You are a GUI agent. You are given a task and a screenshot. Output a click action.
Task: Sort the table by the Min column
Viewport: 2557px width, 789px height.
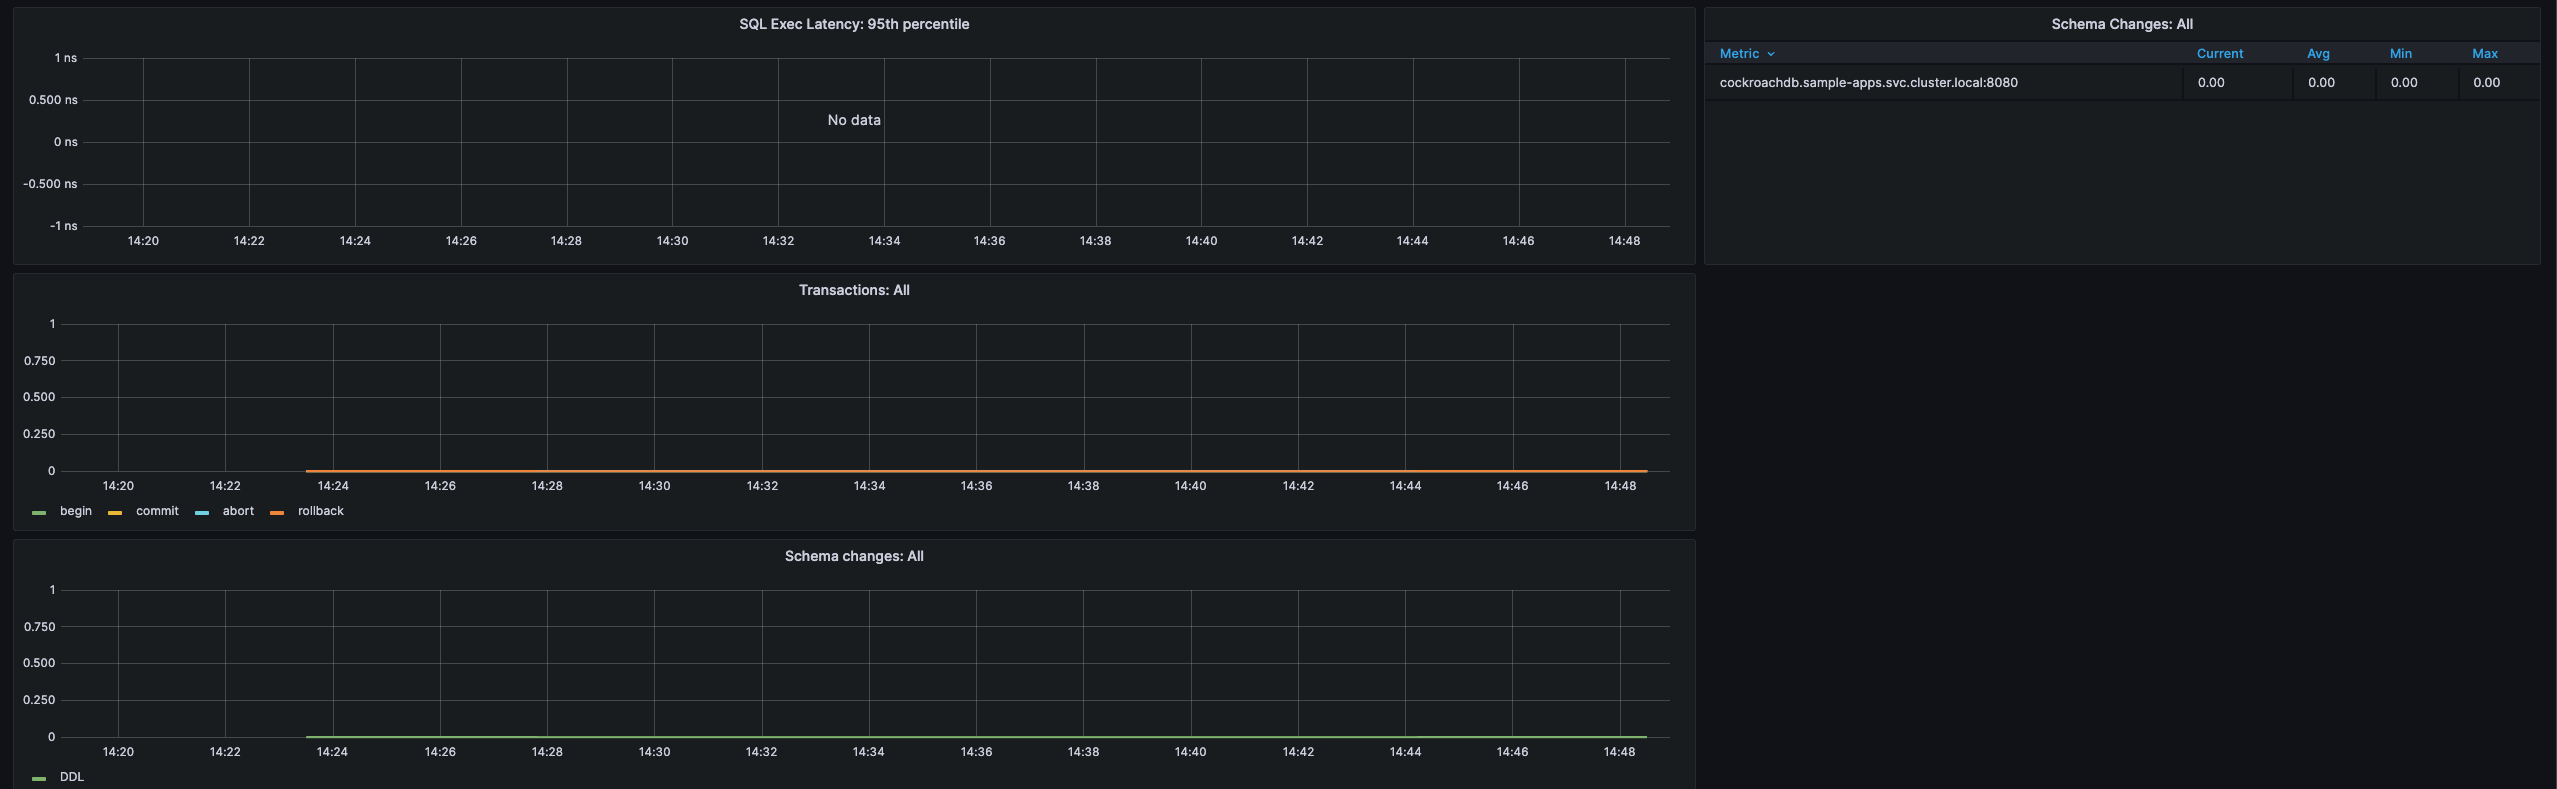point(2400,54)
